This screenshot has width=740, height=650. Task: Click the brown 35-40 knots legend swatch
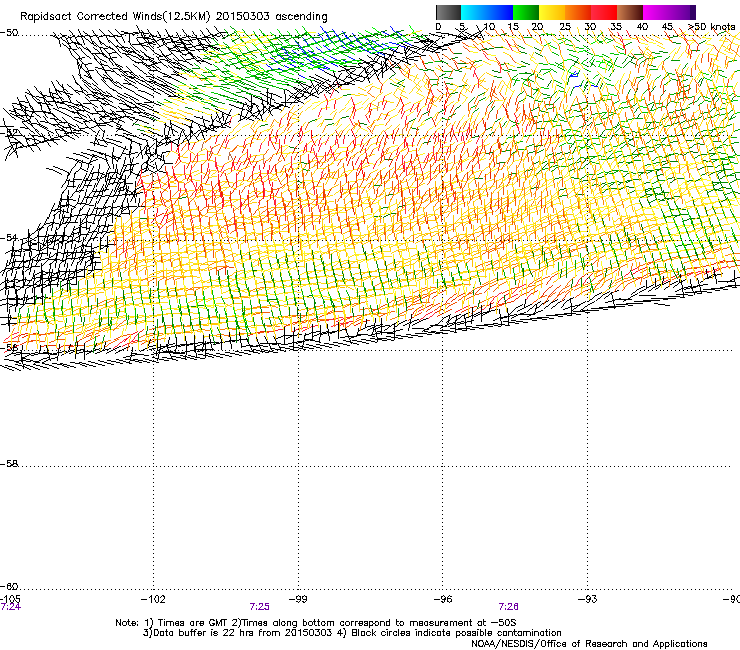pyautogui.click(x=630, y=12)
